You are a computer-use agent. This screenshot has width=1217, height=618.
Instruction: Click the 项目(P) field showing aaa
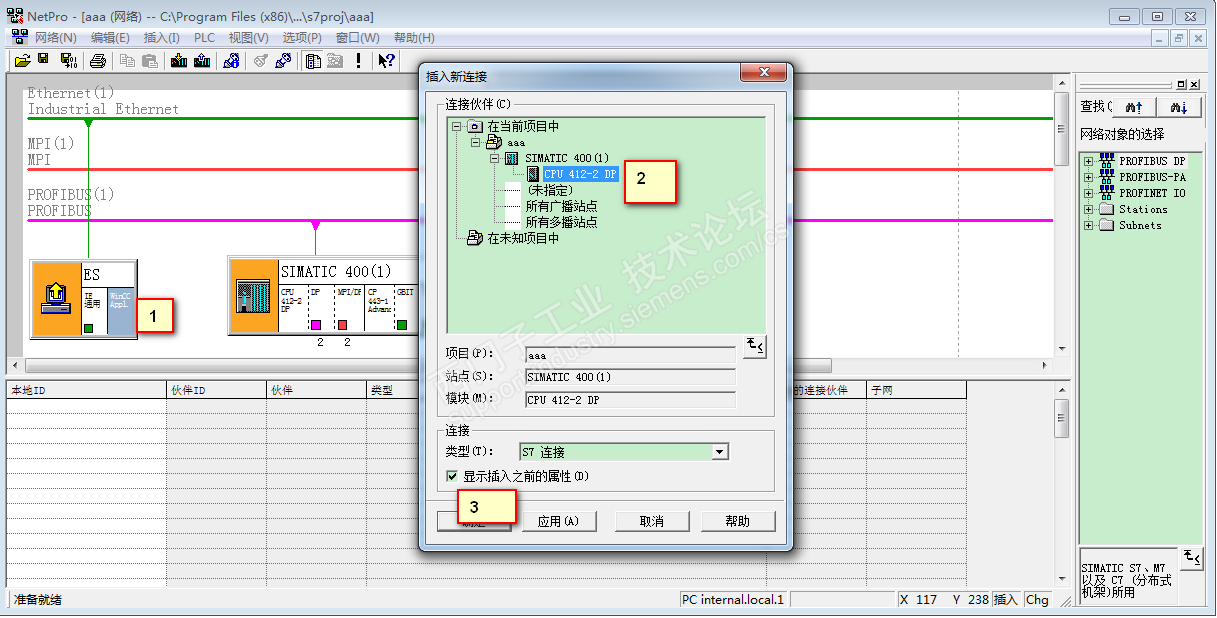pyautogui.click(x=630, y=355)
